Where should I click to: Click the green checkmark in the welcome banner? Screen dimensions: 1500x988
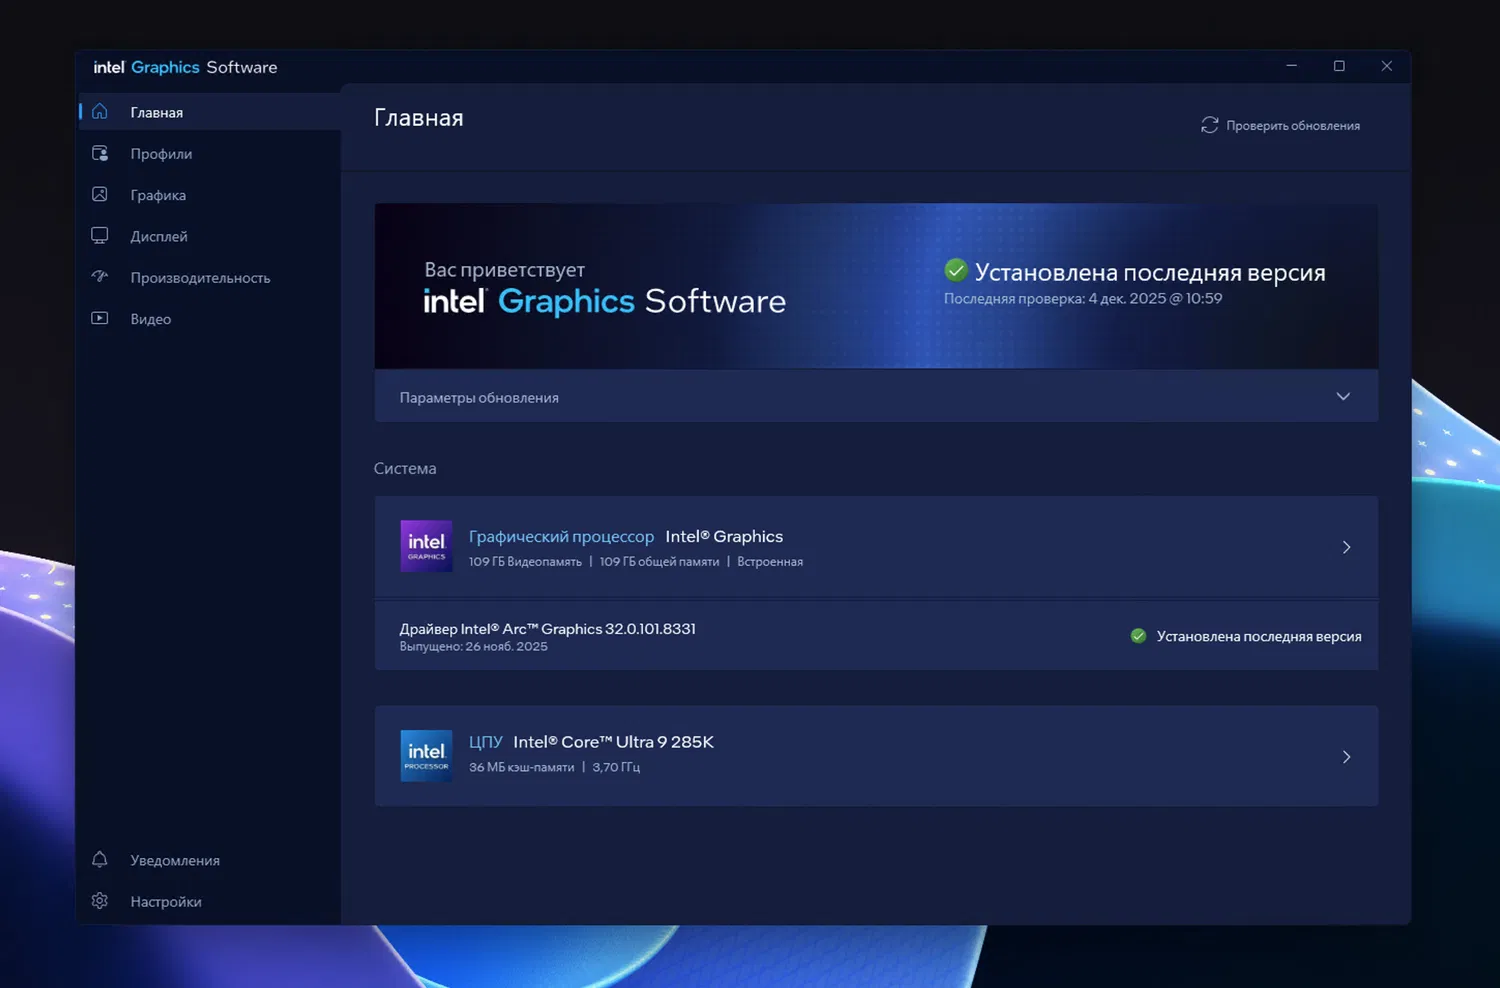point(956,270)
